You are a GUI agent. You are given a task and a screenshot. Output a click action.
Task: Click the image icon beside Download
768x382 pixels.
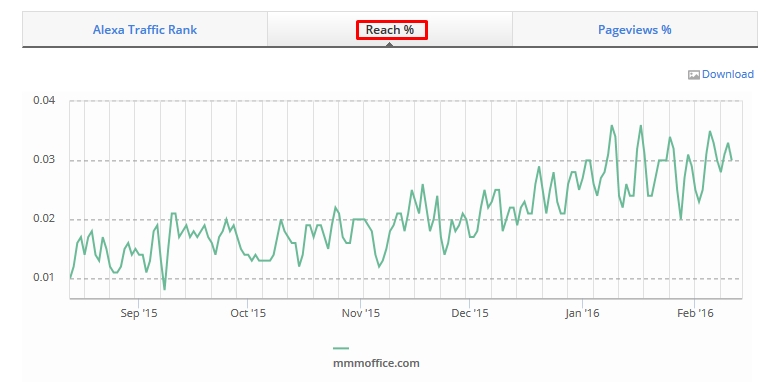(694, 75)
